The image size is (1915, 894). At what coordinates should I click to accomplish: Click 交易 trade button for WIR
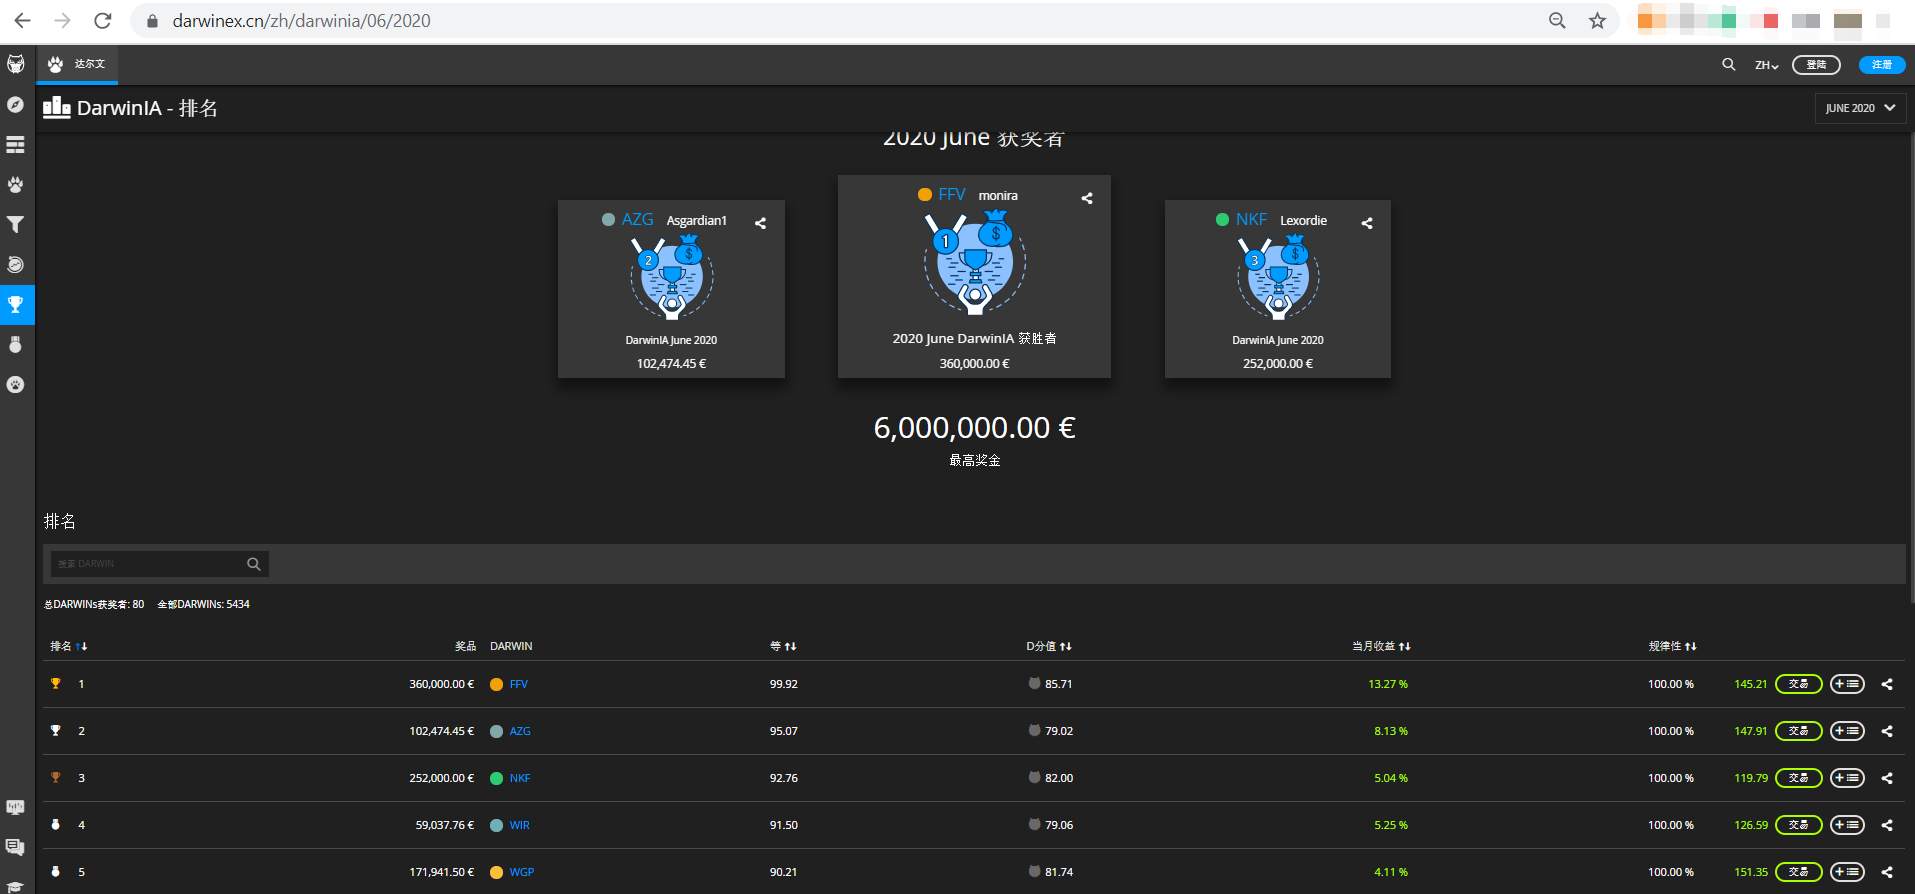click(1798, 825)
